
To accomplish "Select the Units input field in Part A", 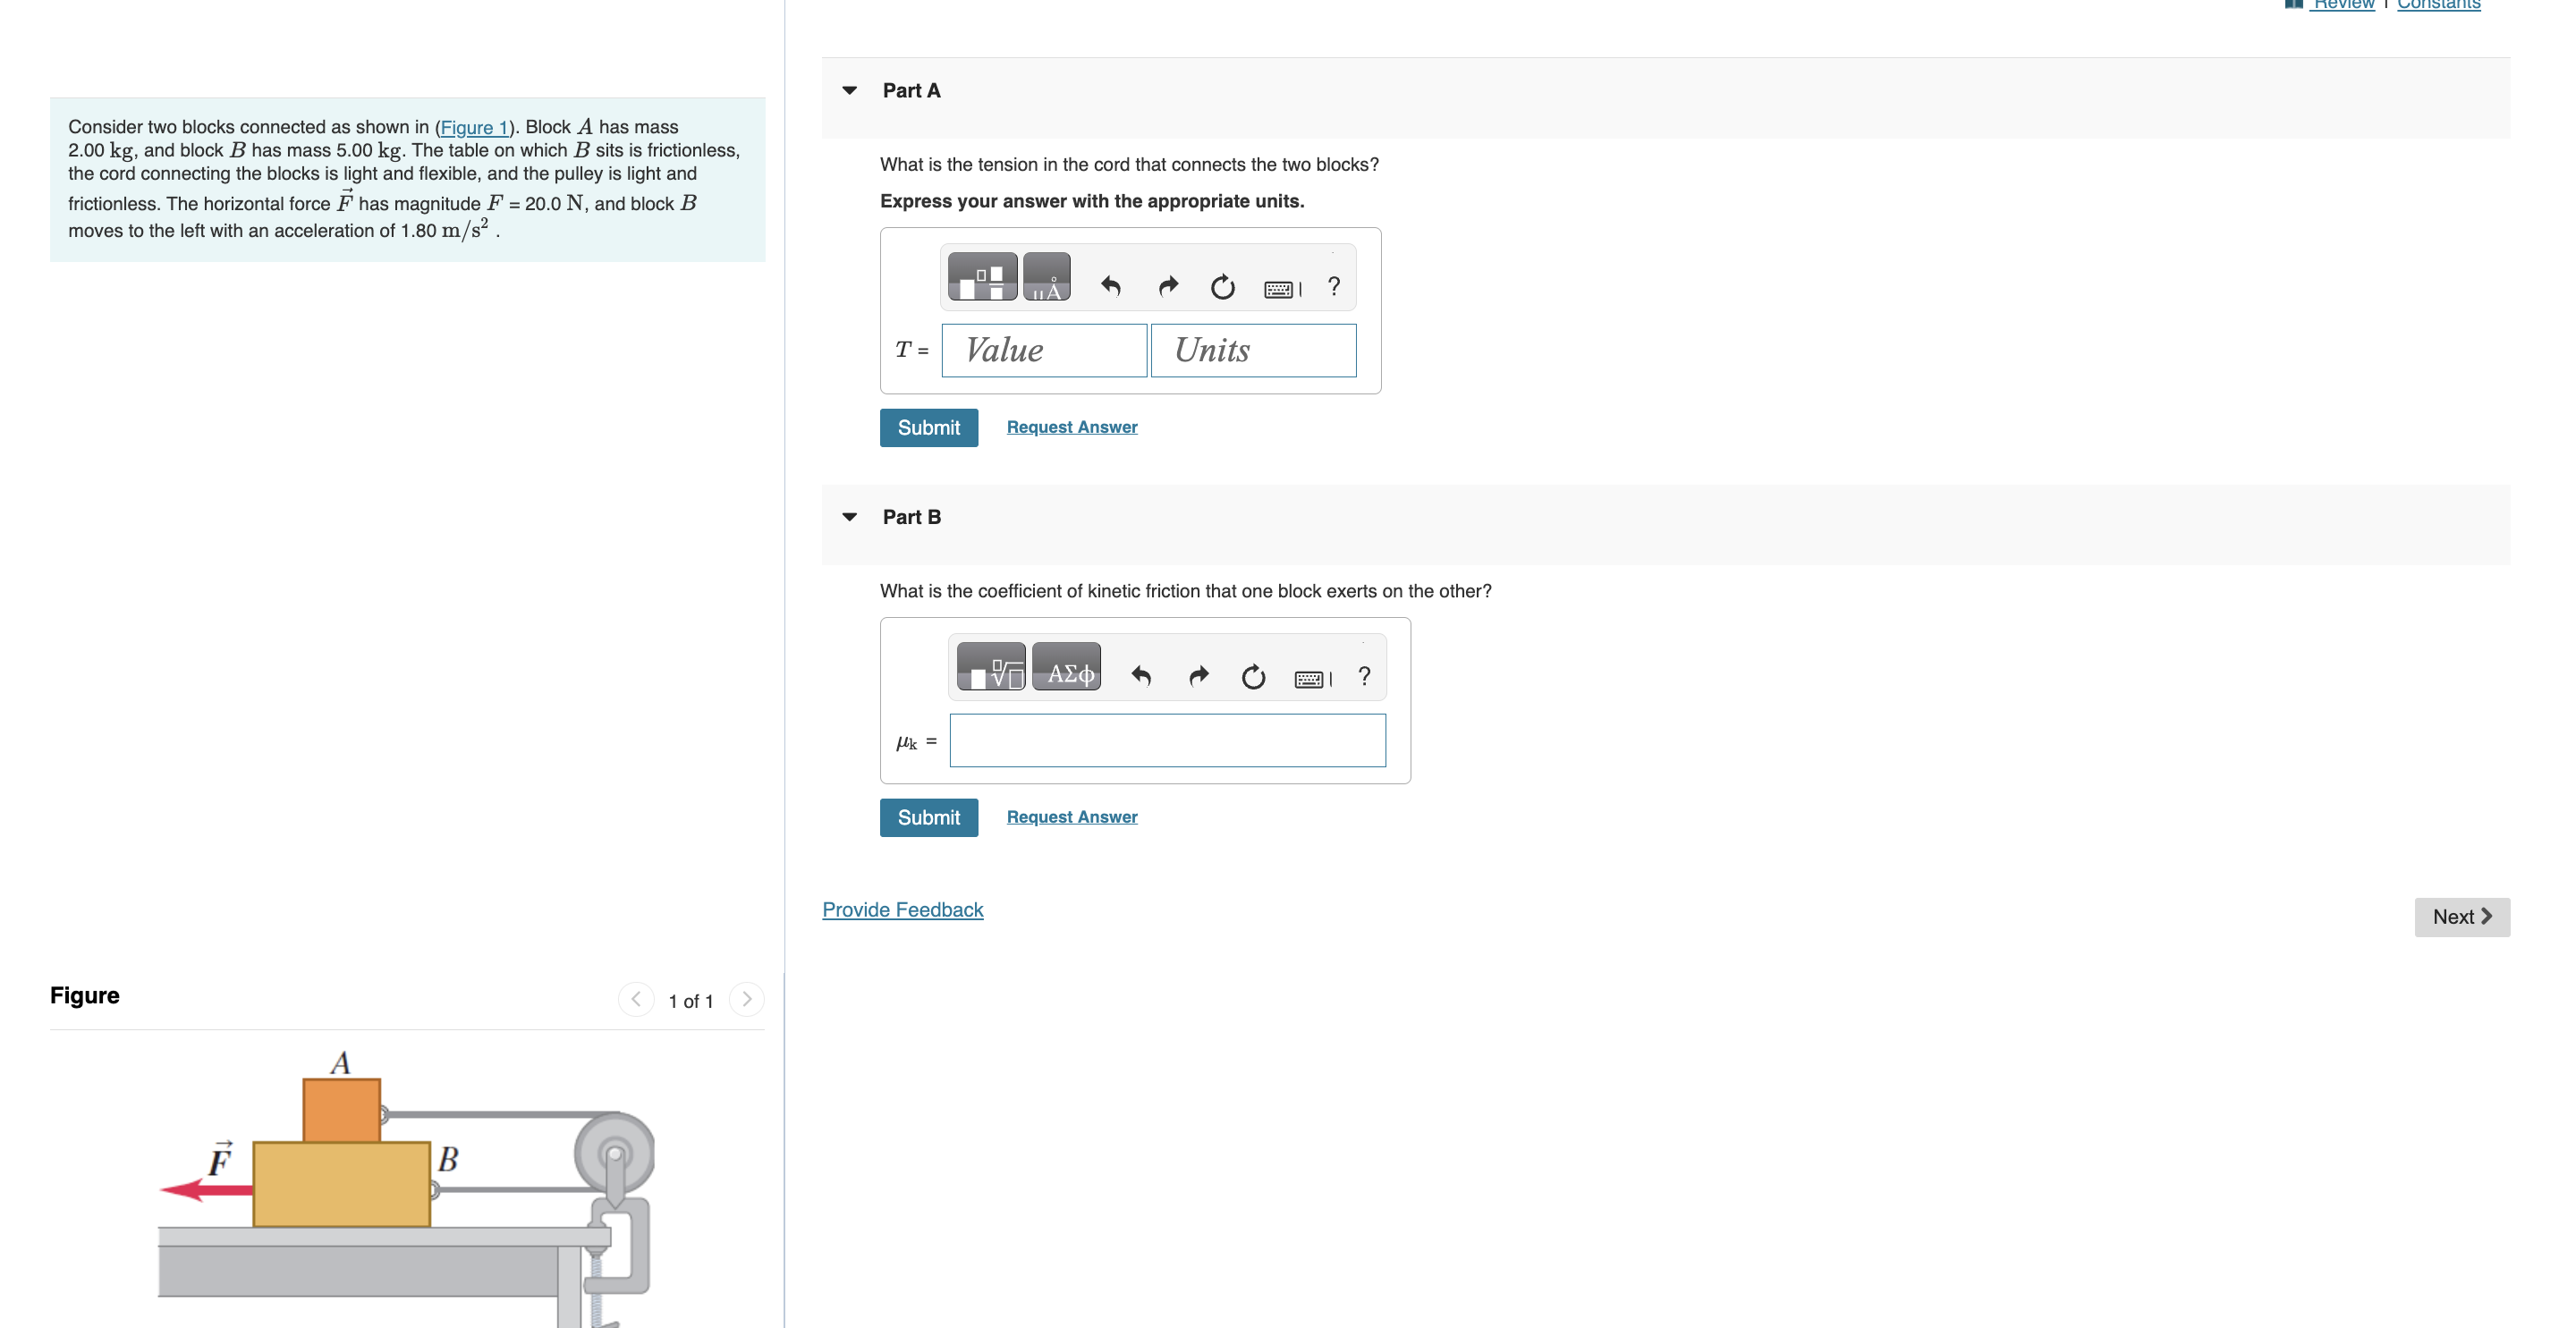I will point(1251,351).
